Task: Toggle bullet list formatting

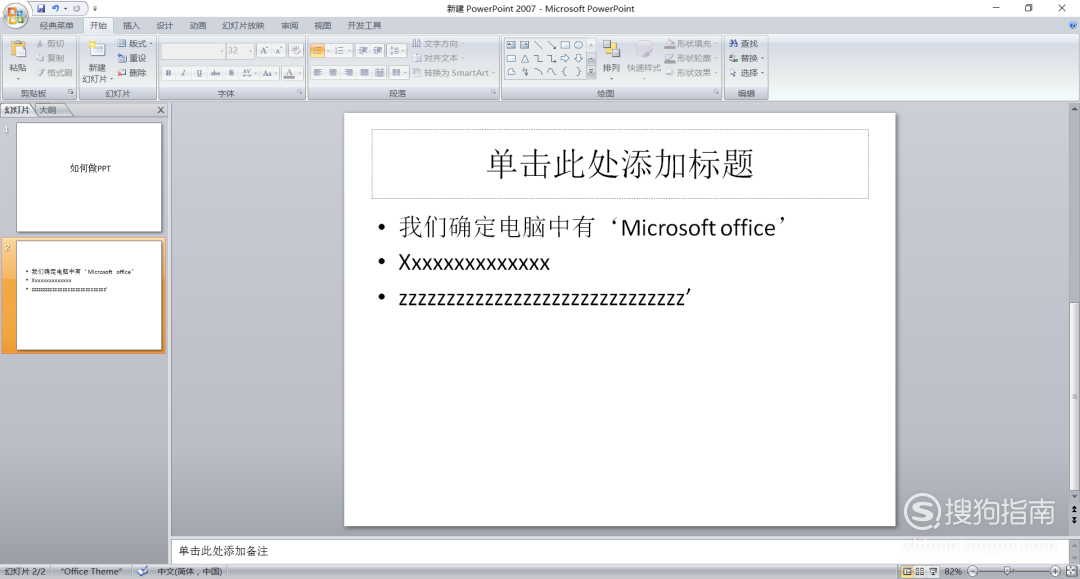Action: pyautogui.click(x=320, y=50)
